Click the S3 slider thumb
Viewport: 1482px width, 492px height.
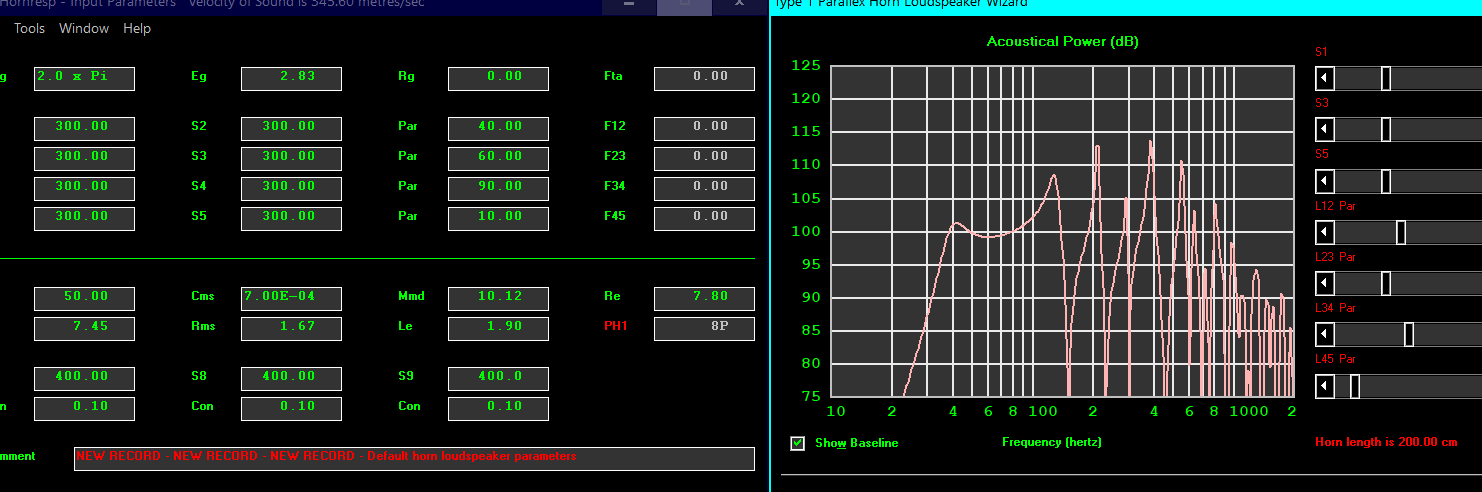click(x=1386, y=129)
